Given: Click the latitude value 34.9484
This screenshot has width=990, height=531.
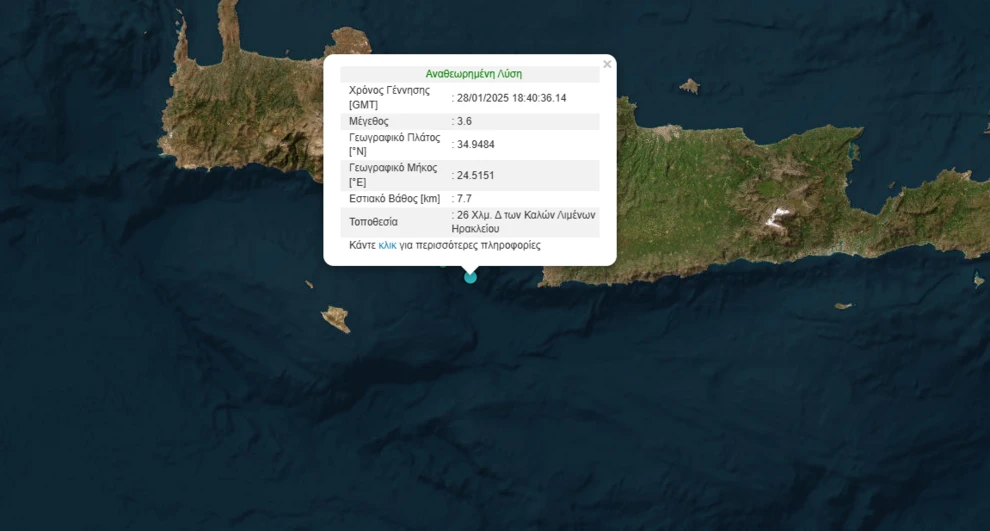Looking at the screenshot, I should point(475,144).
